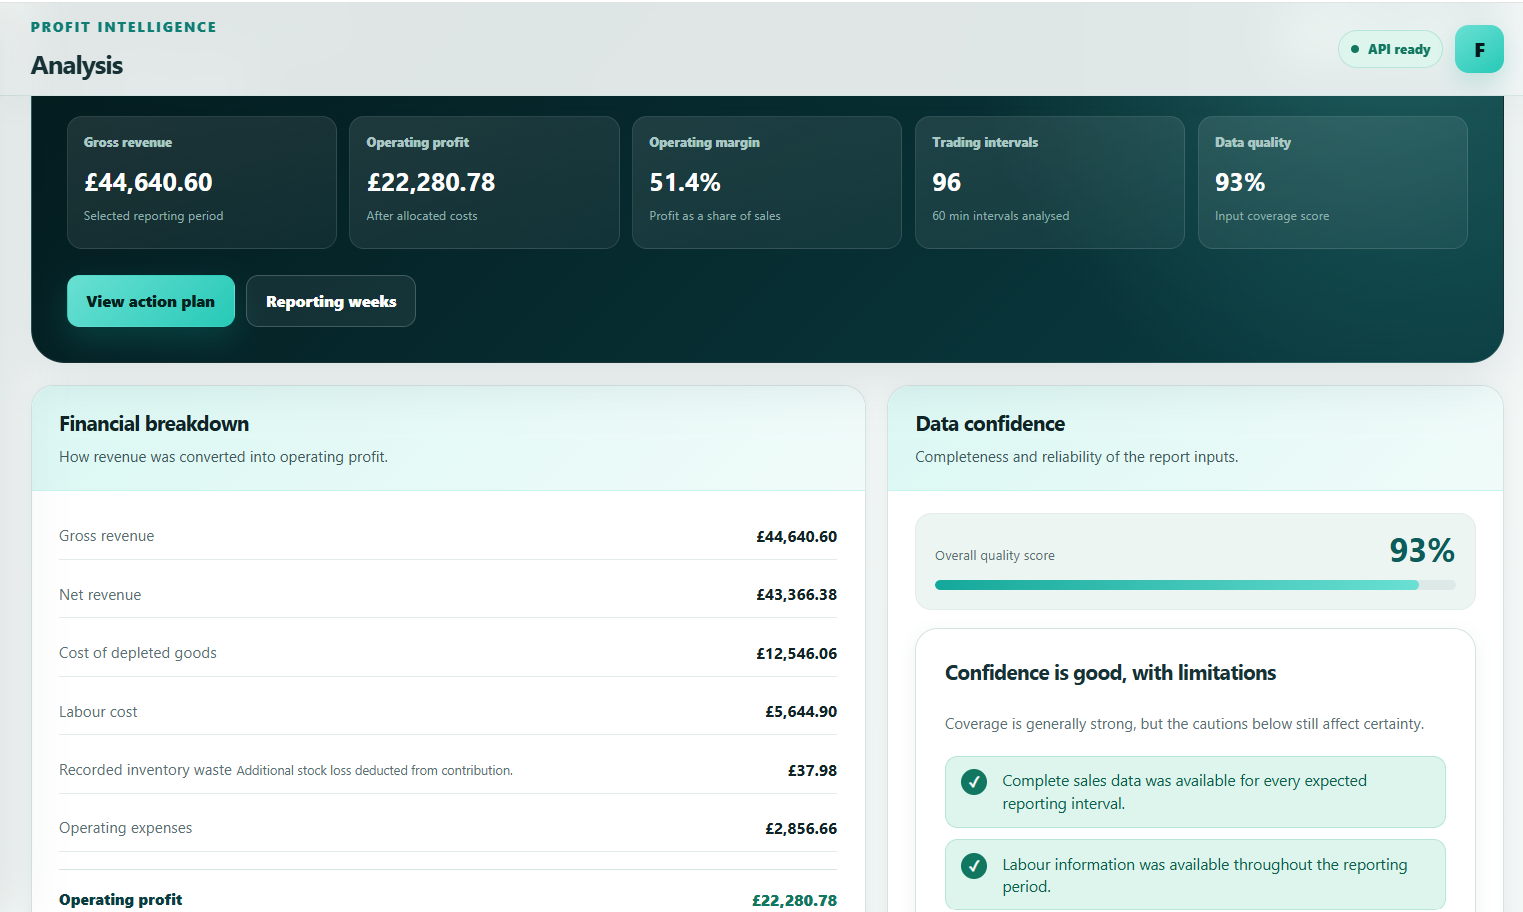The width and height of the screenshot is (1523, 912).
Task: Click the View action plan button
Action: [151, 301]
